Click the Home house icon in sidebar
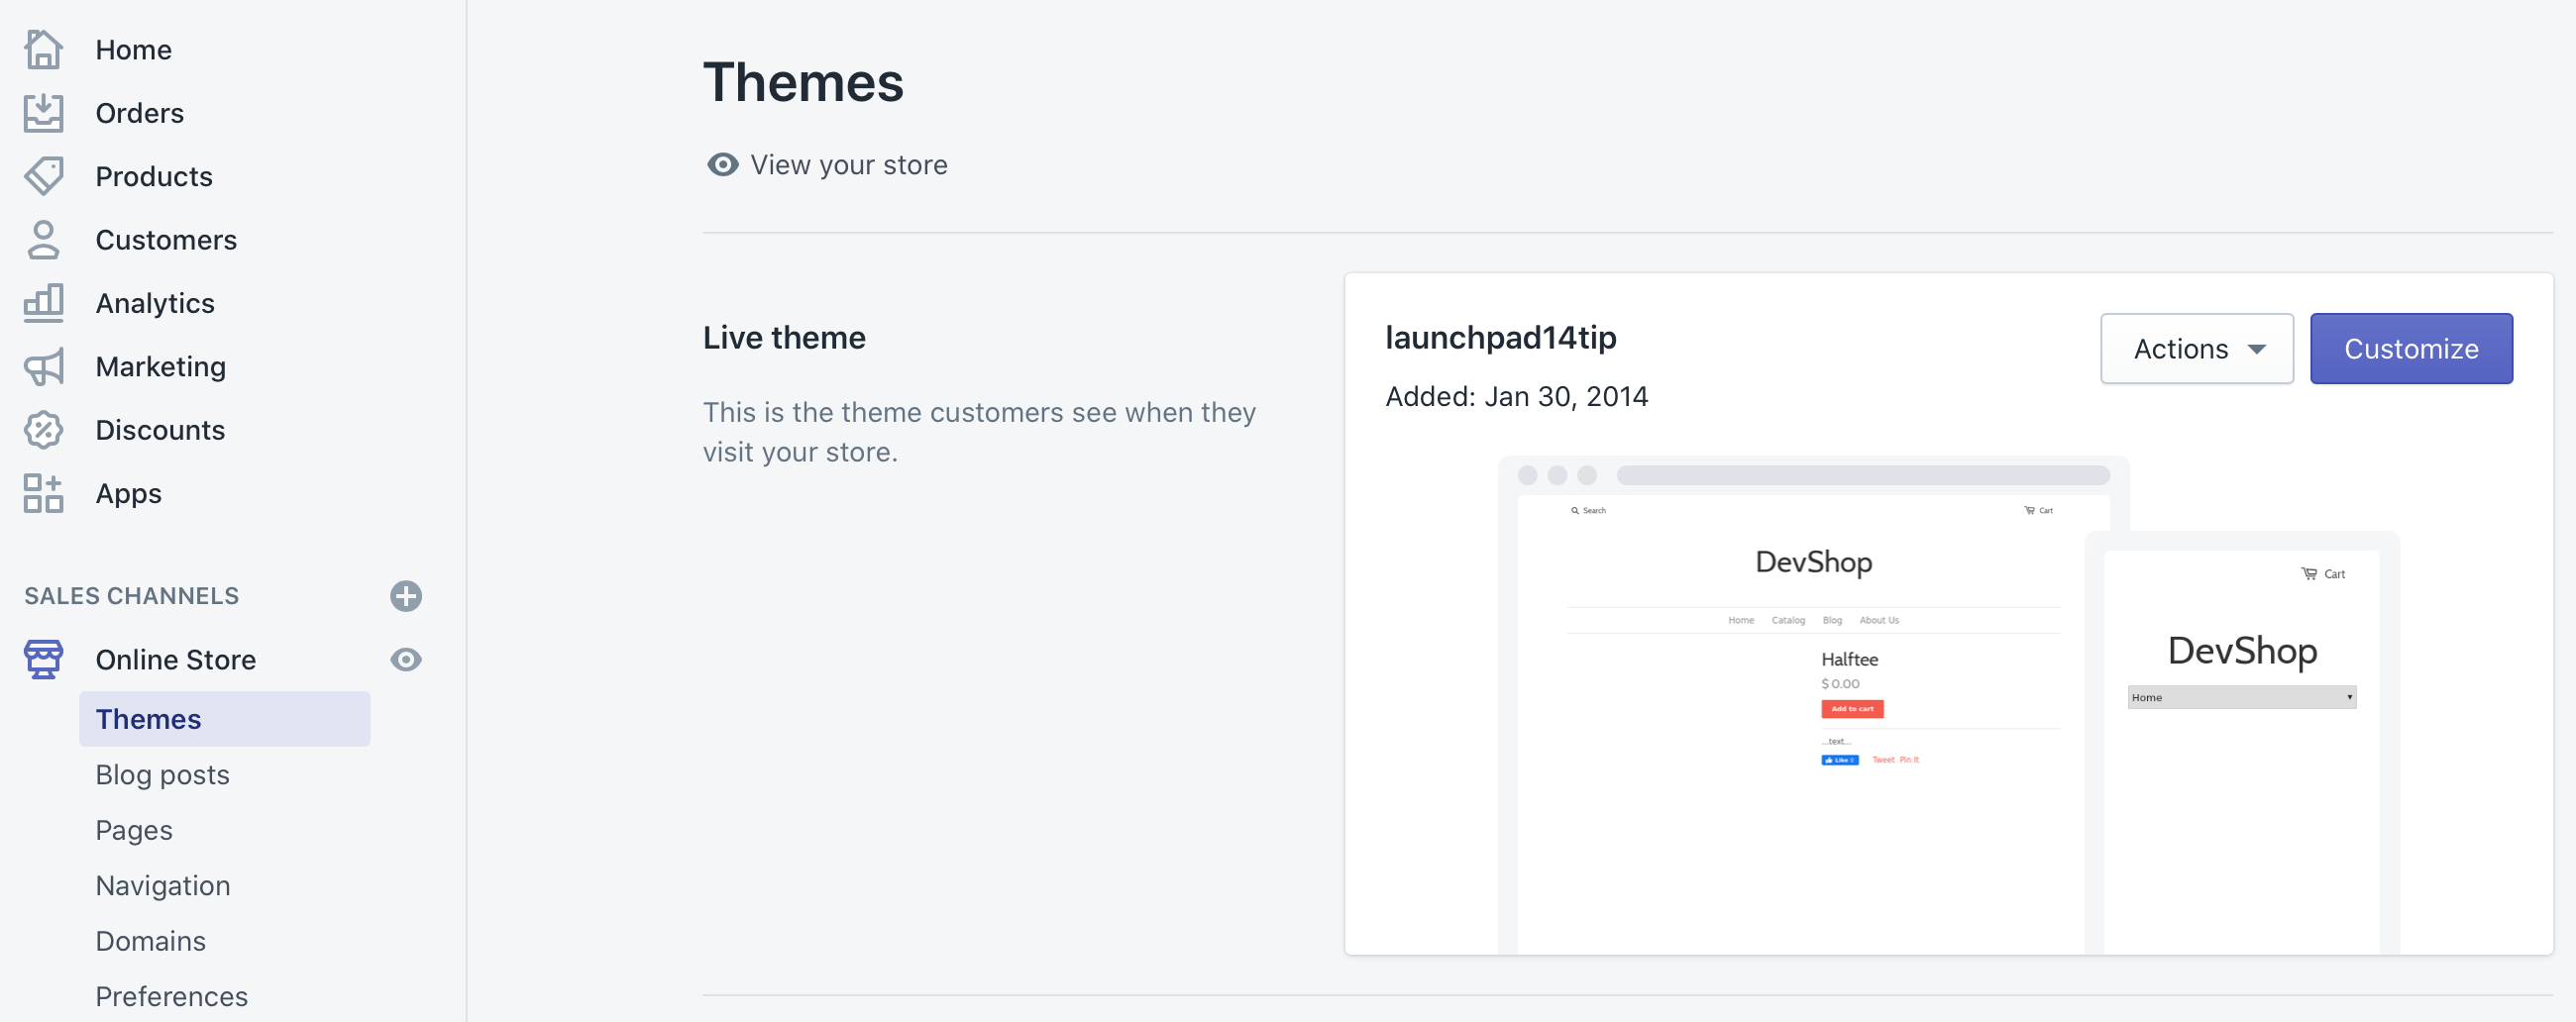2576x1022 pixels. [x=43, y=49]
